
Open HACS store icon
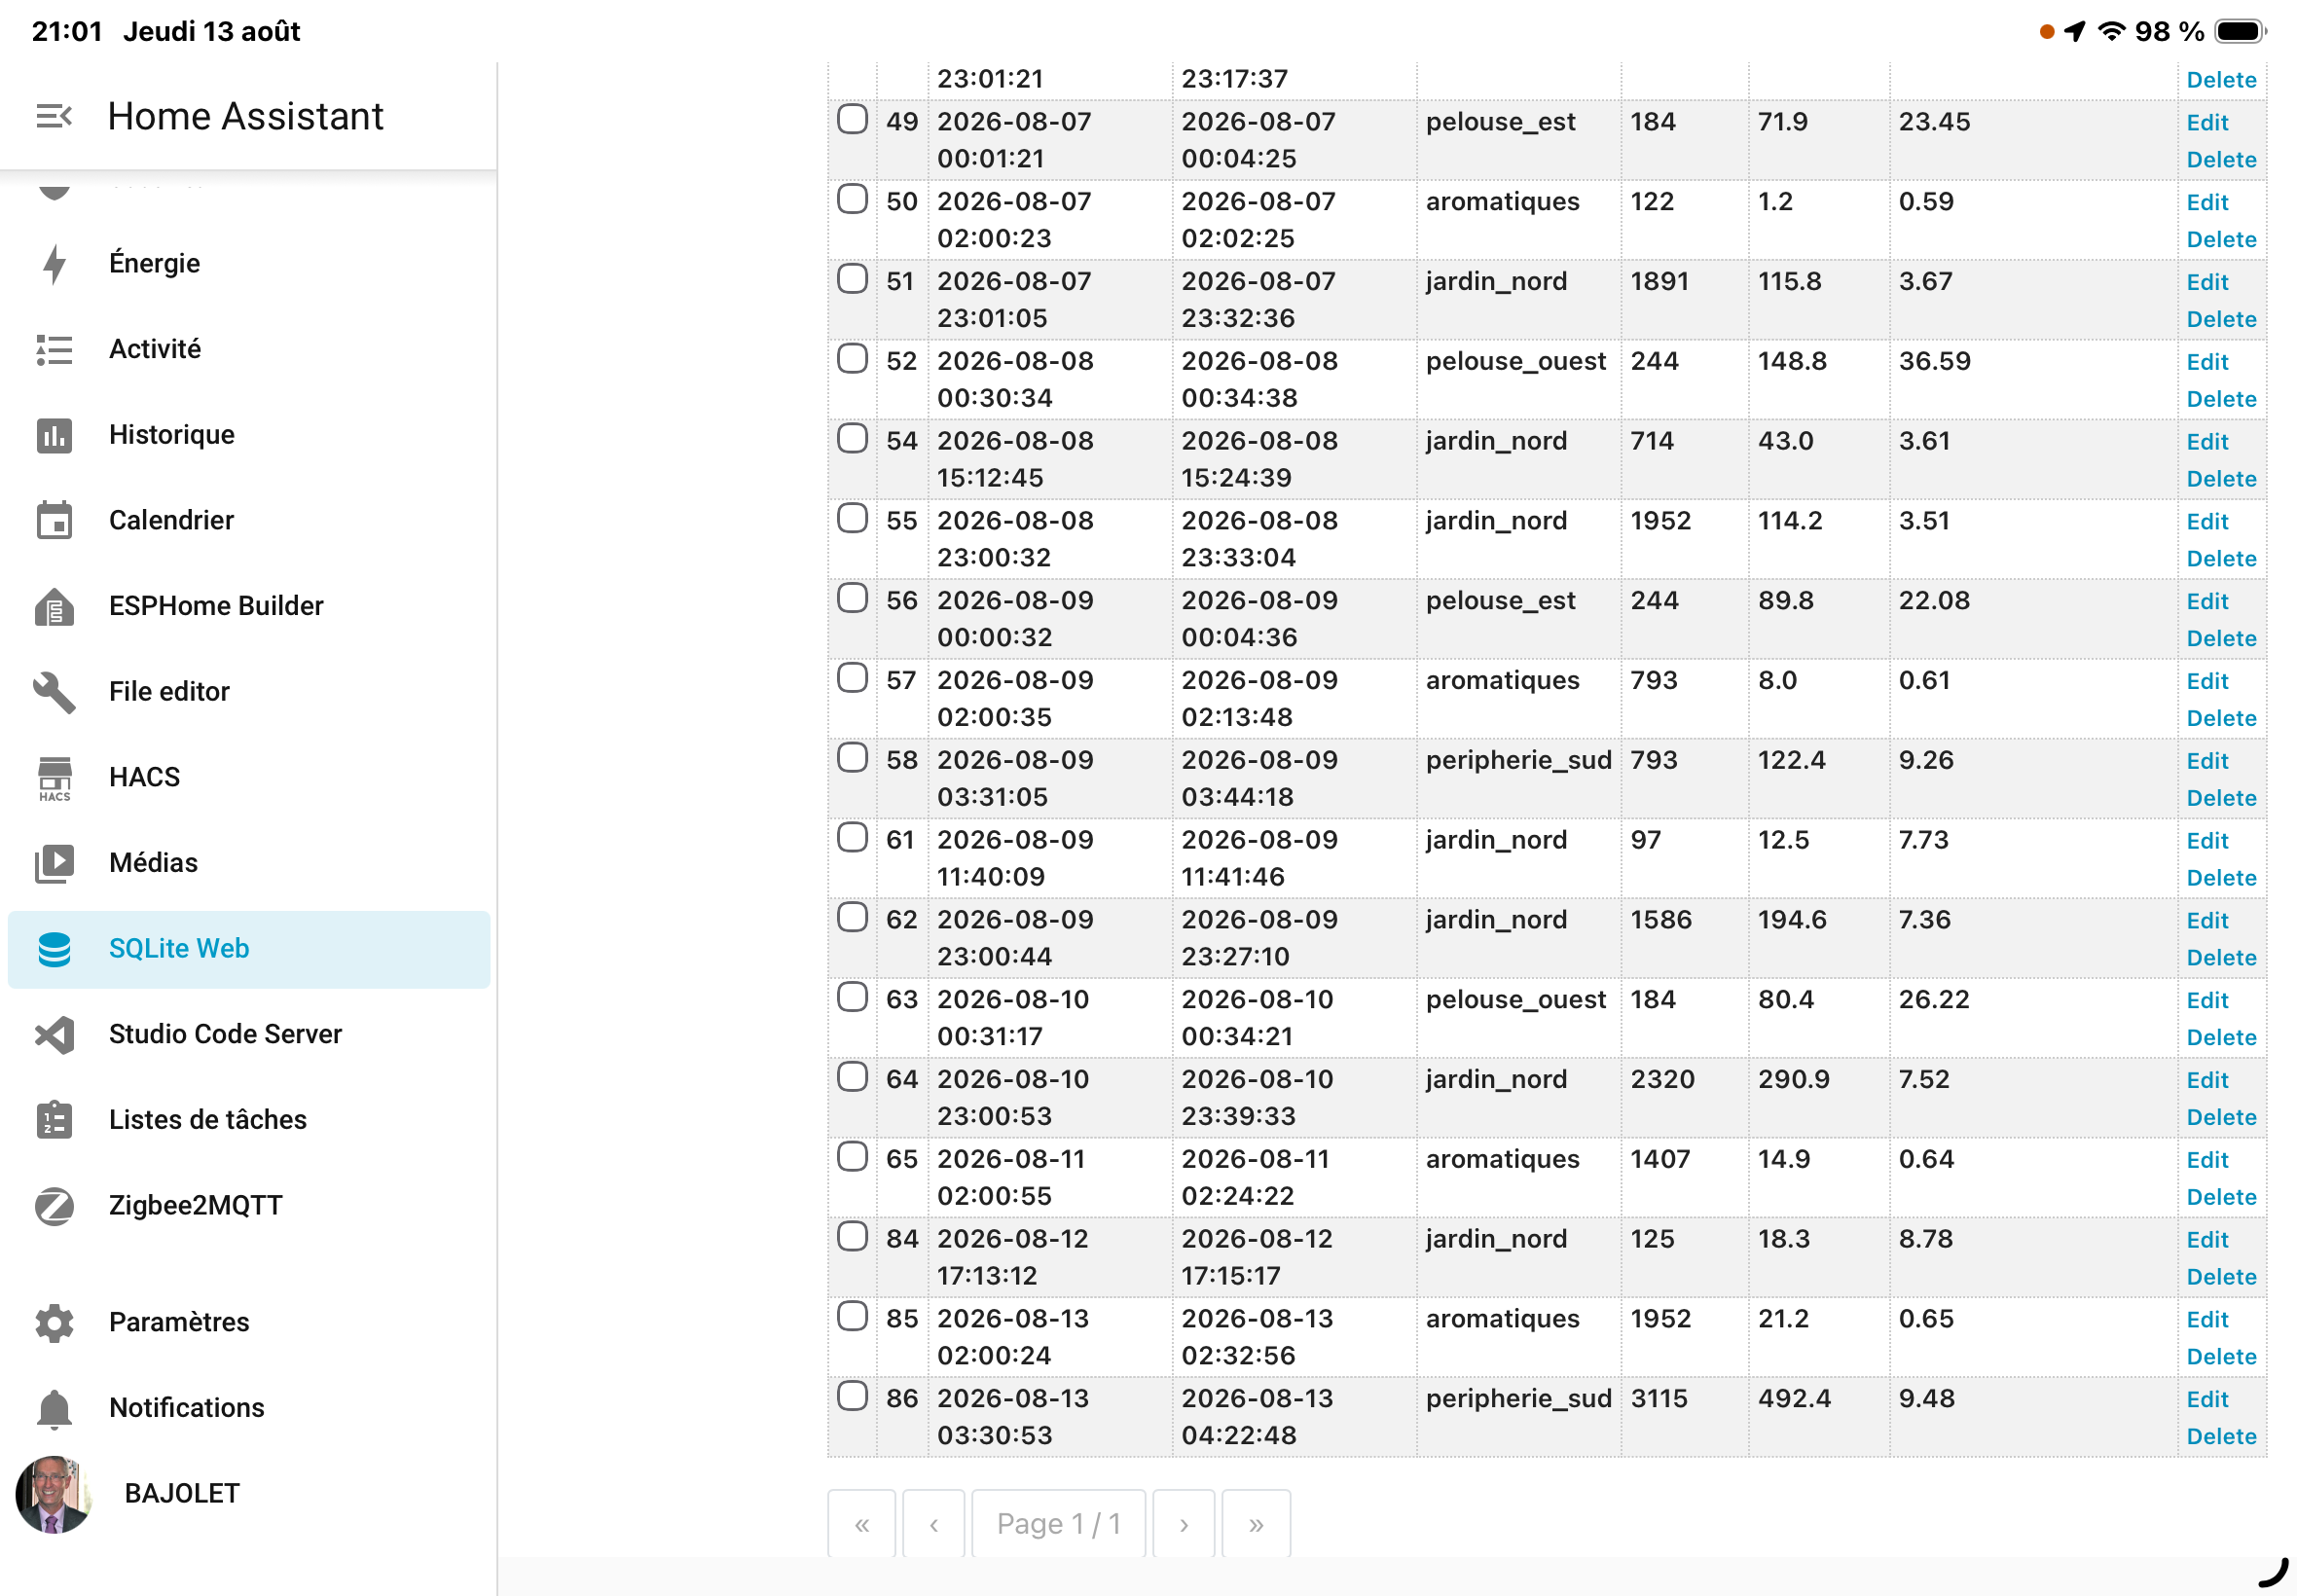pyautogui.click(x=54, y=778)
